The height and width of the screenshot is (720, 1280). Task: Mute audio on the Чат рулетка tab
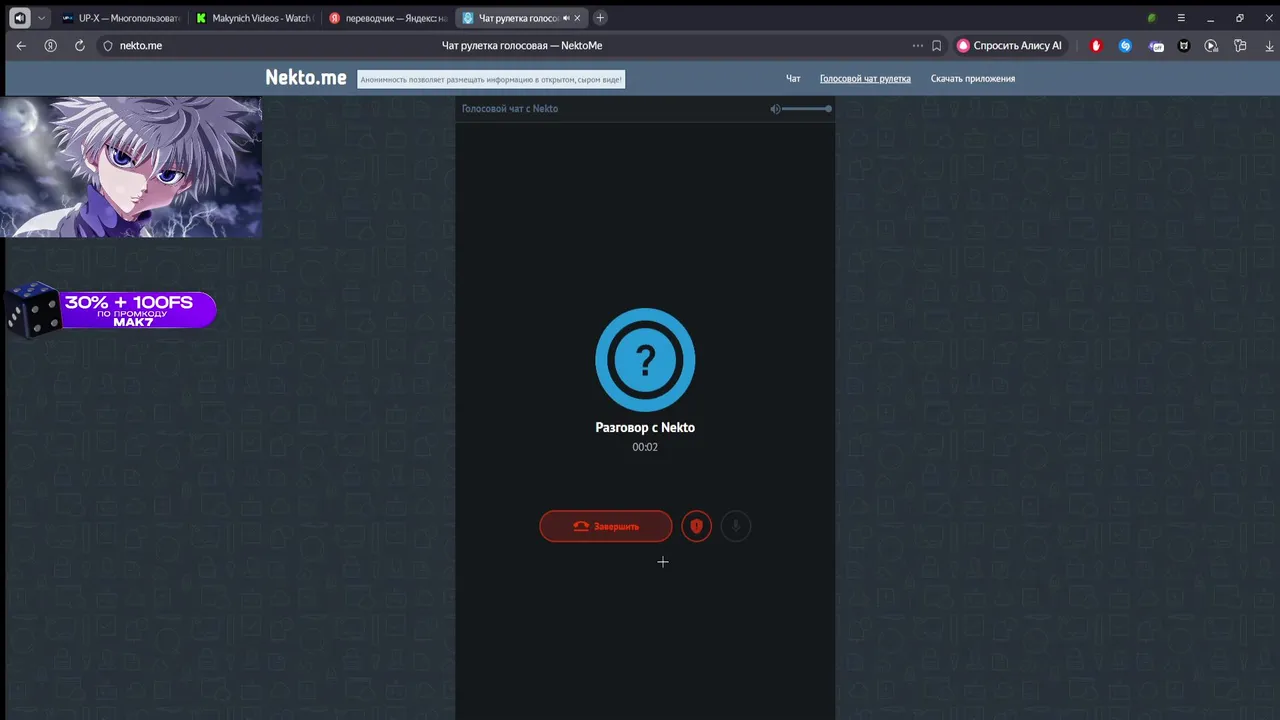(566, 18)
